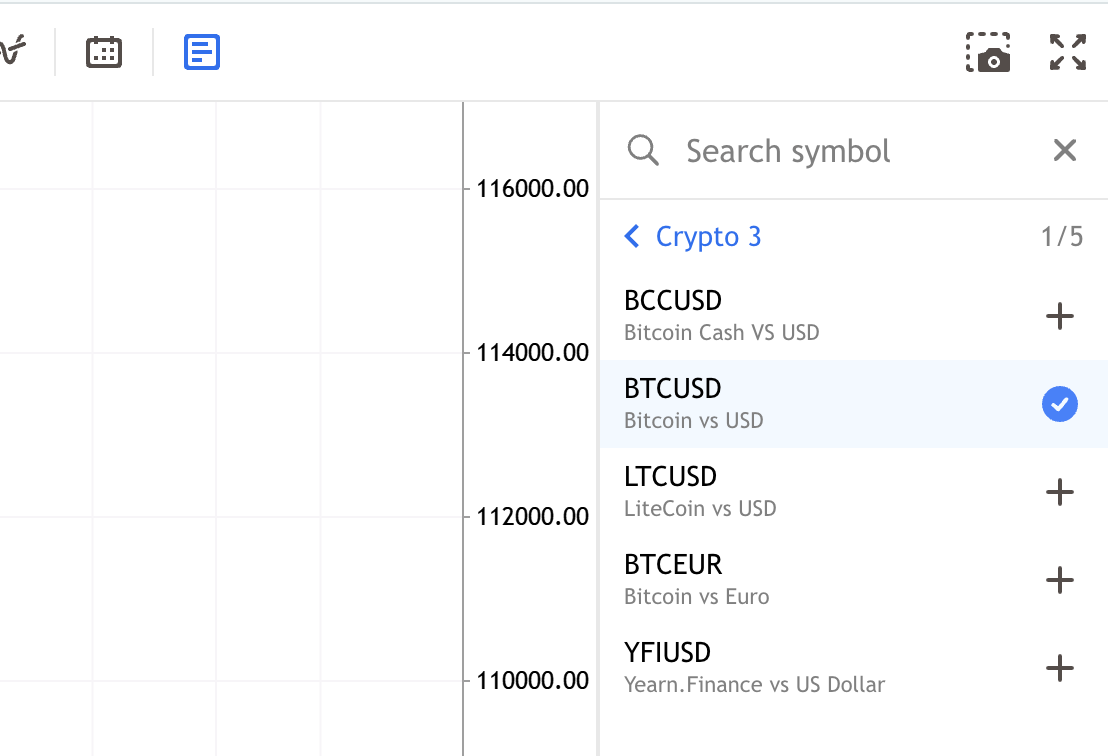Viewport: 1108px width, 756px height.
Task: Add BTCEUR with the plus icon
Action: (x=1059, y=580)
